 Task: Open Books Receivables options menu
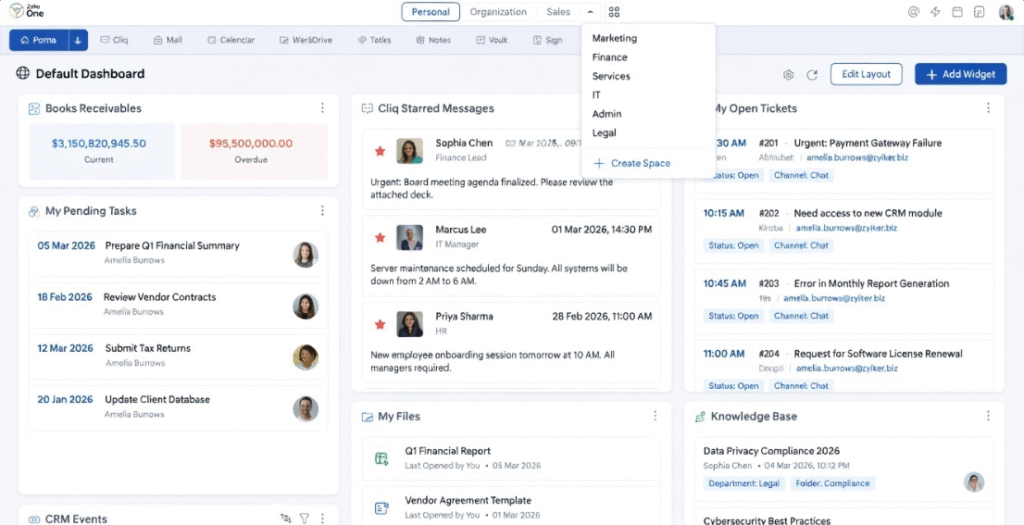tap(322, 108)
